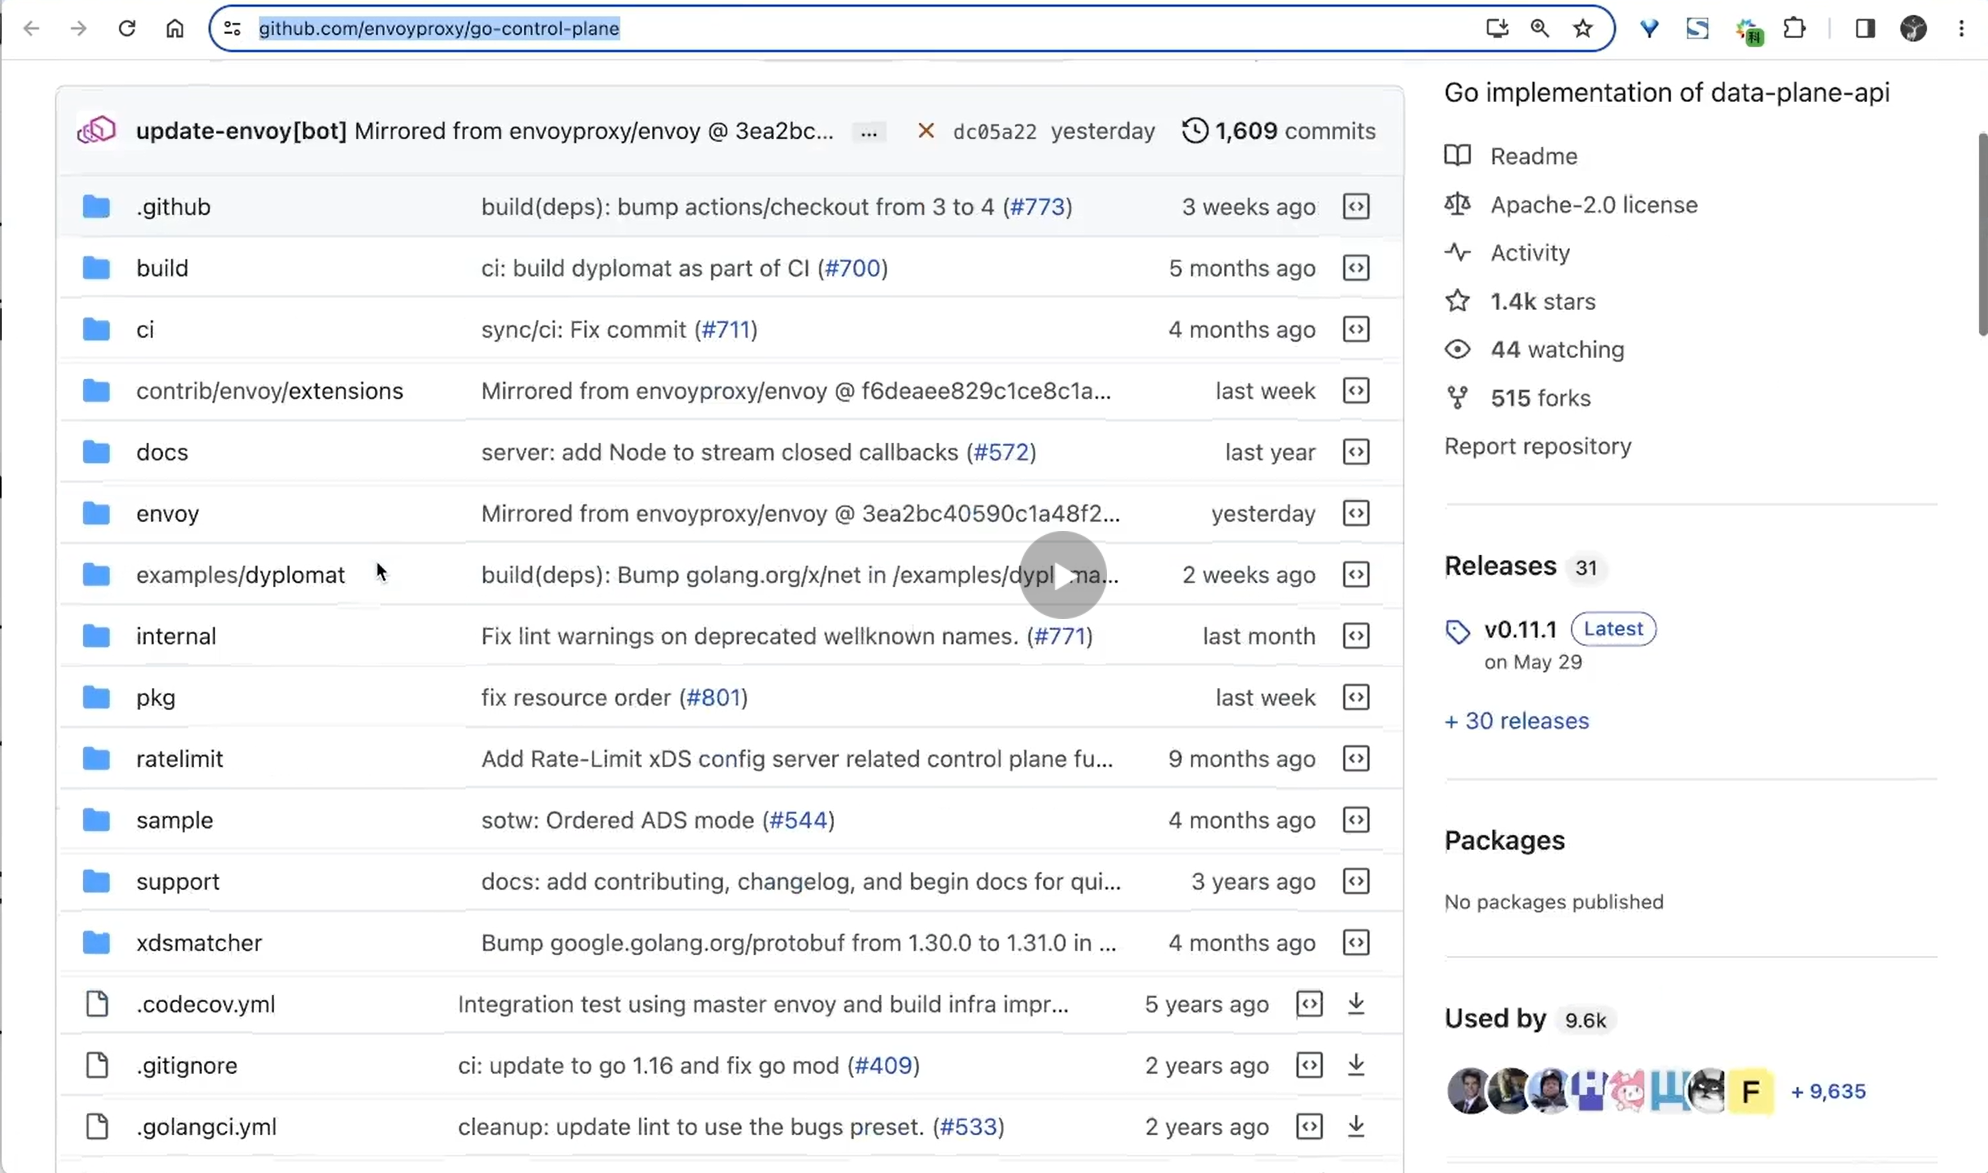The height and width of the screenshot is (1173, 1988).
Task: Open the .golangci.yml file
Action: click(x=206, y=1126)
